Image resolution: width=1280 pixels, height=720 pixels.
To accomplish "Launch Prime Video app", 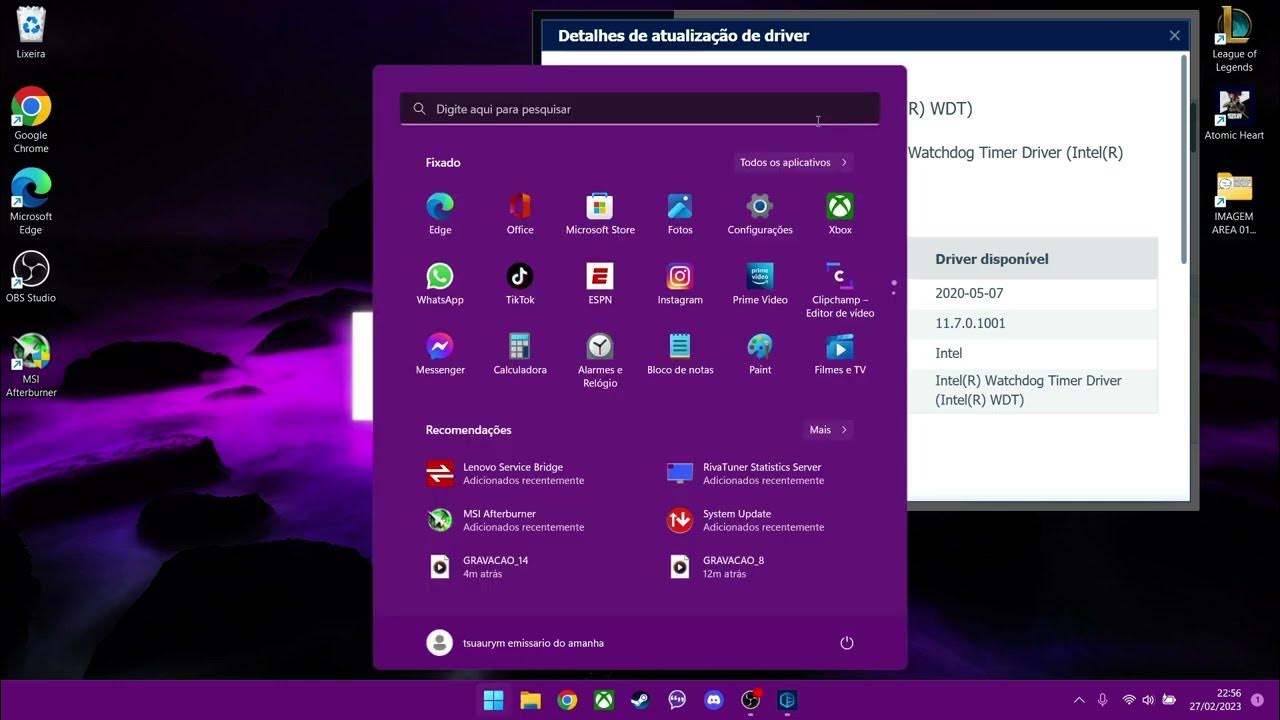I will [x=760, y=285].
